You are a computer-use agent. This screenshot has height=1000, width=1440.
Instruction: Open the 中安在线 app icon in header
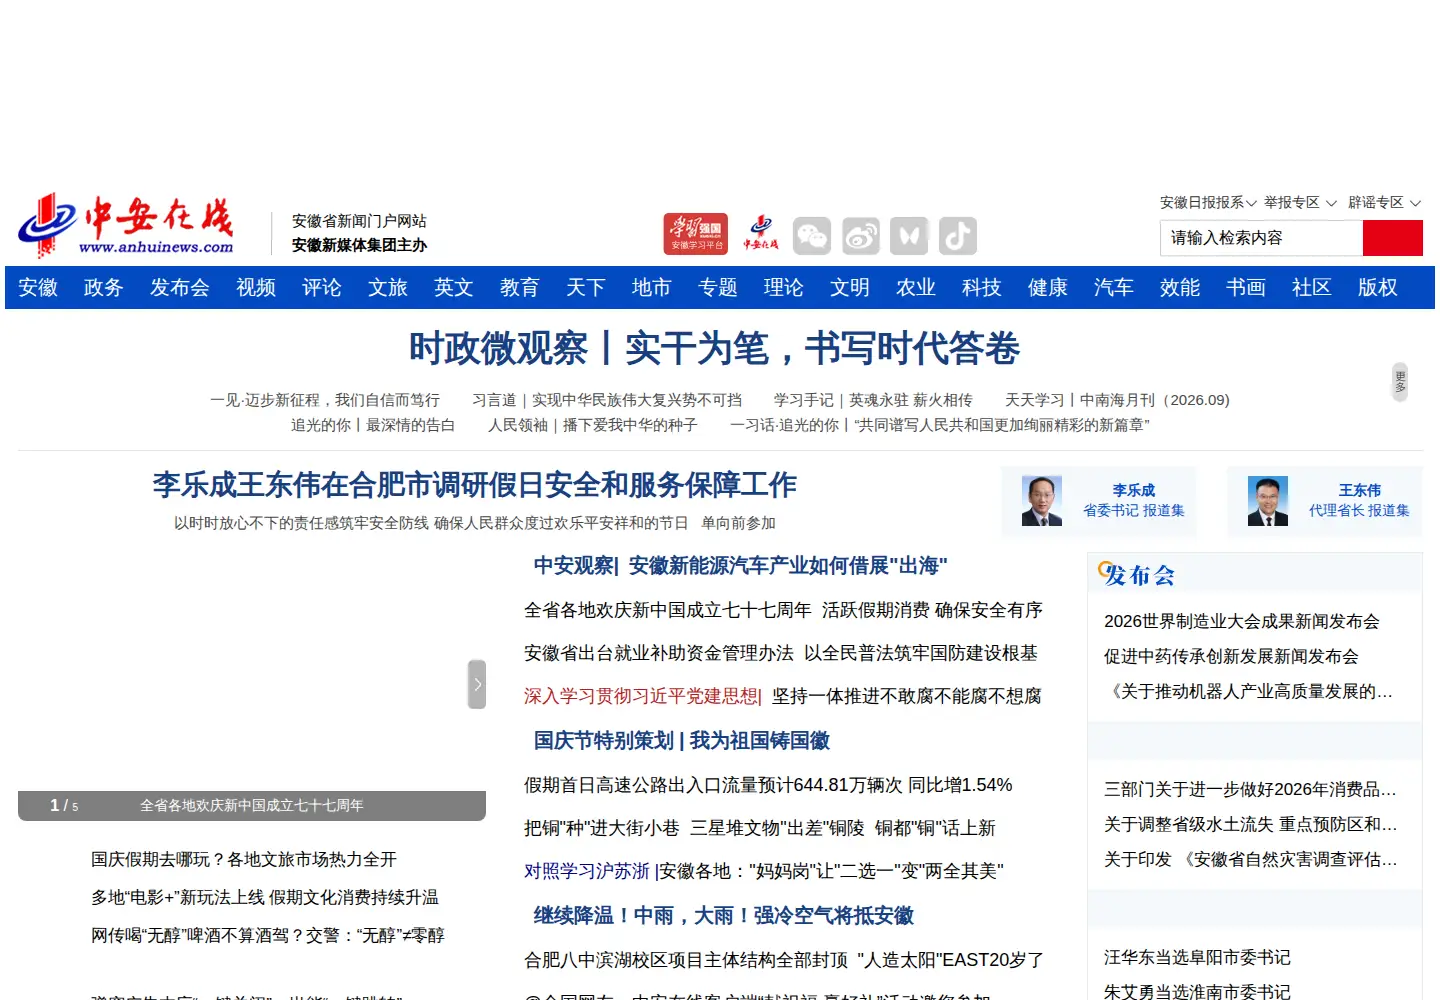click(x=761, y=234)
